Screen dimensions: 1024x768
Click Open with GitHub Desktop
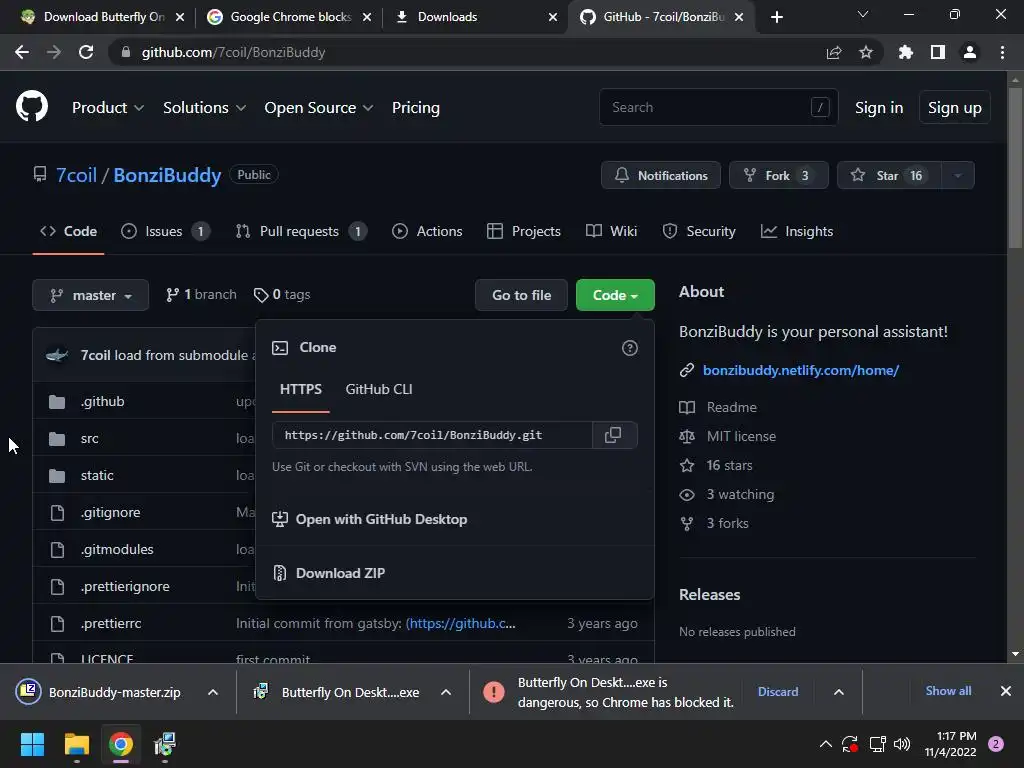370,520
